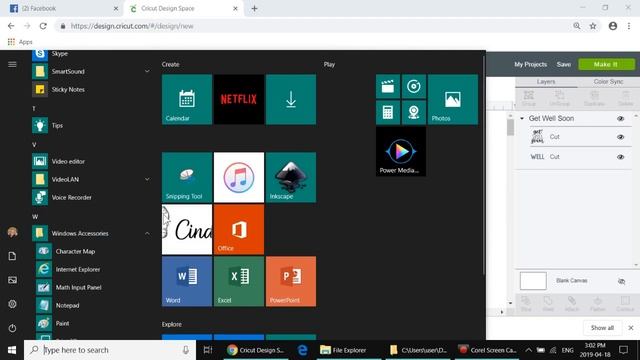Open the Groove Music disc tile

(x=413, y=87)
